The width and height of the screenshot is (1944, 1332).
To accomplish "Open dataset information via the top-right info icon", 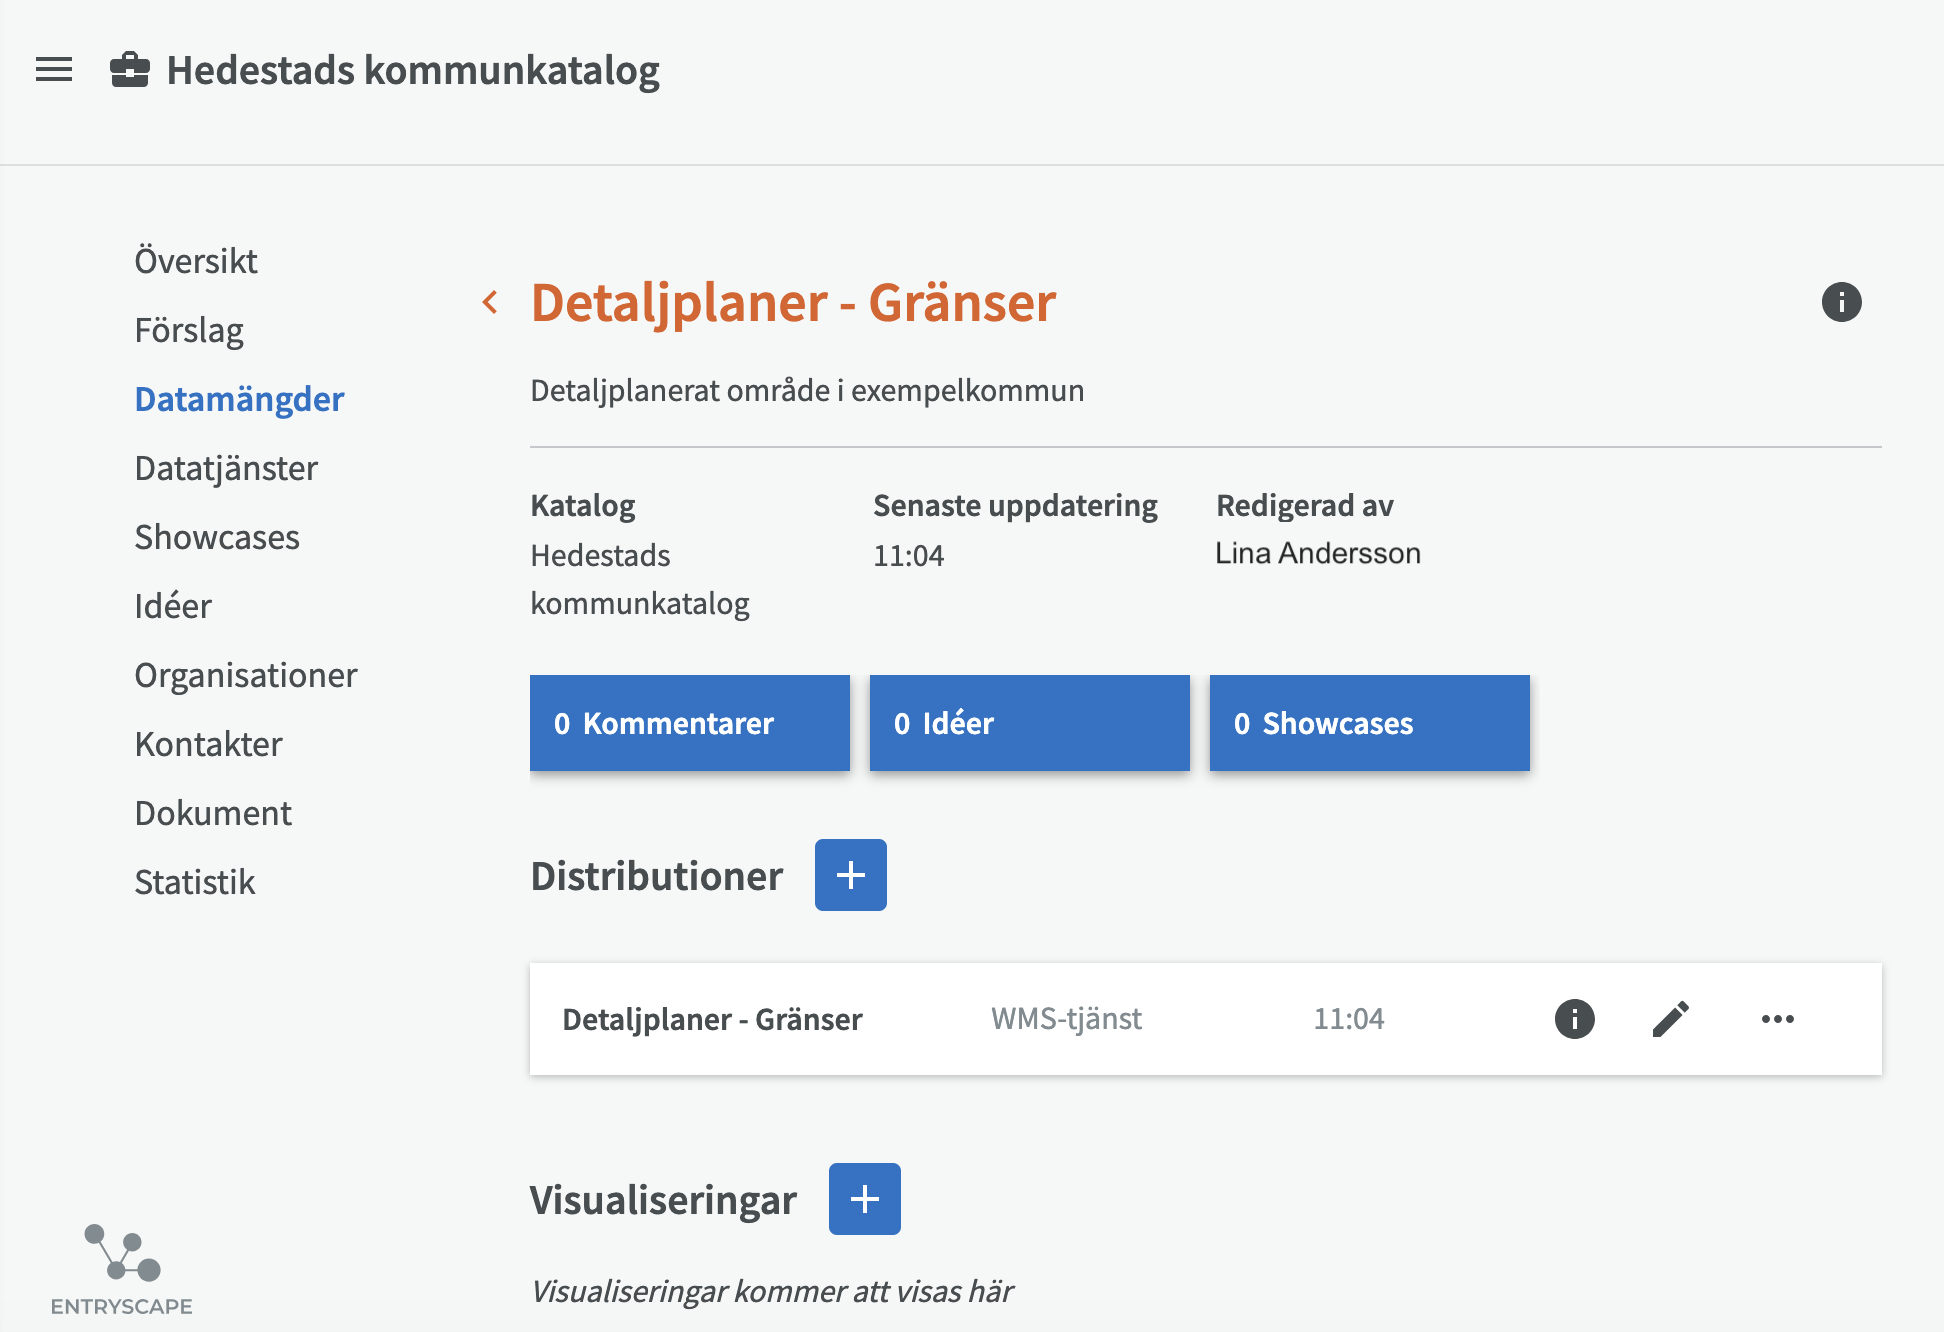I will pos(1840,303).
